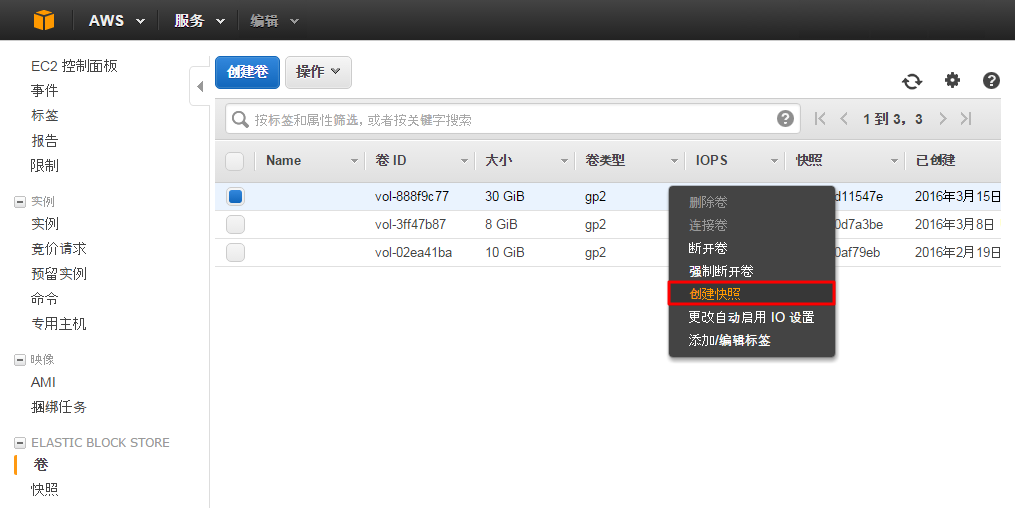The image size is (1015, 508).
Task: Open 快照 in sidebar
Action: (45, 490)
